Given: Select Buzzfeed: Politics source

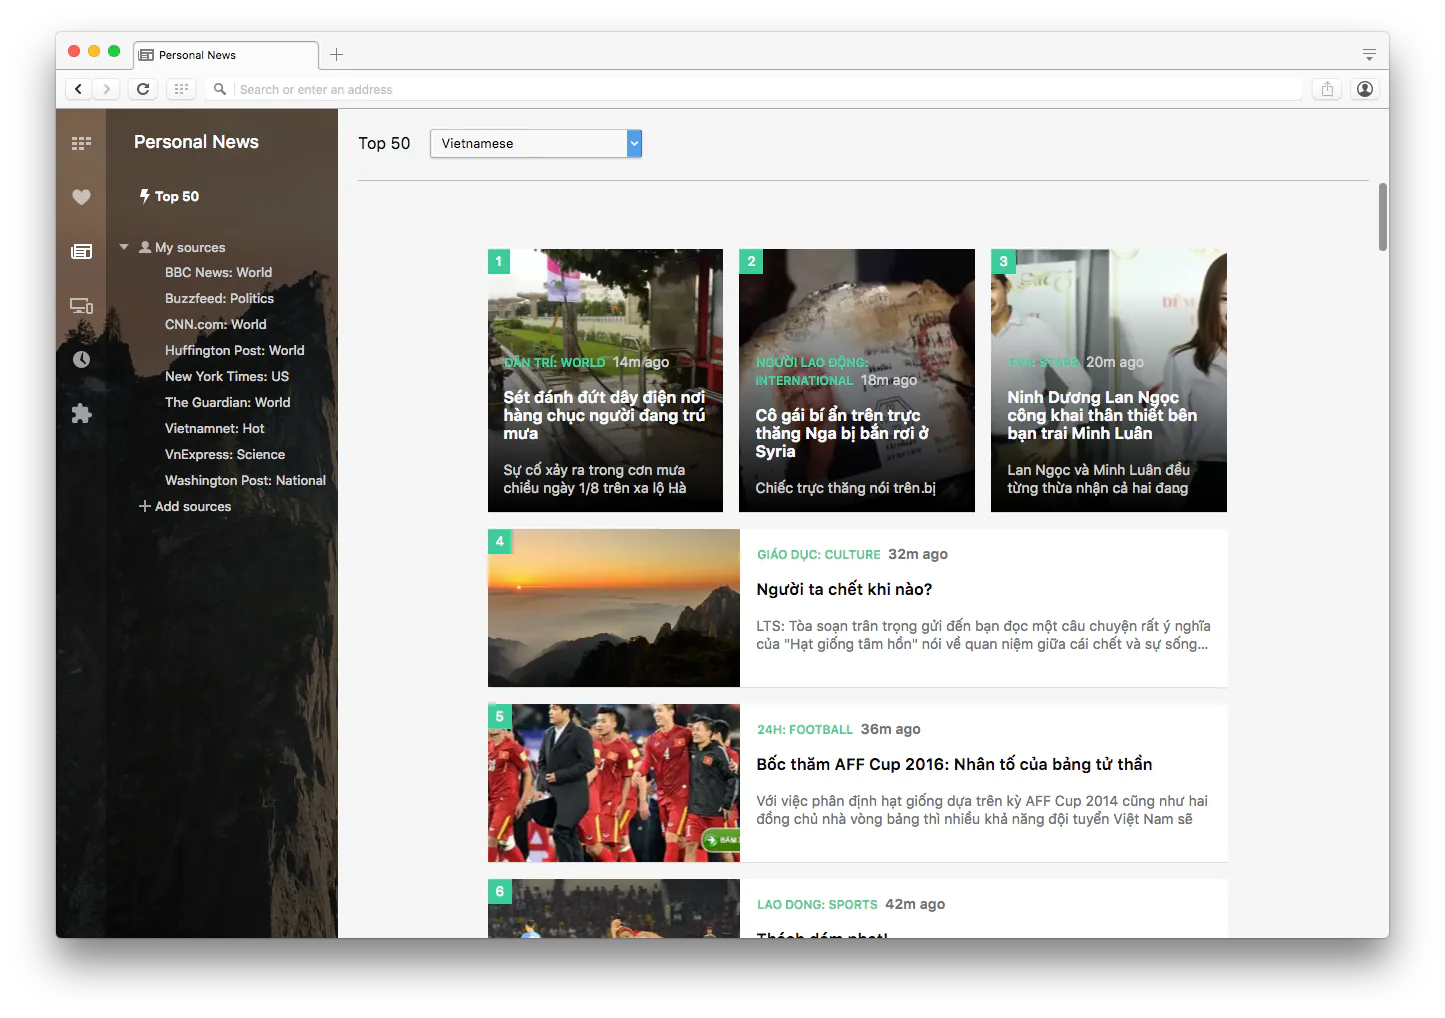Looking at the screenshot, I should (219, 298).
